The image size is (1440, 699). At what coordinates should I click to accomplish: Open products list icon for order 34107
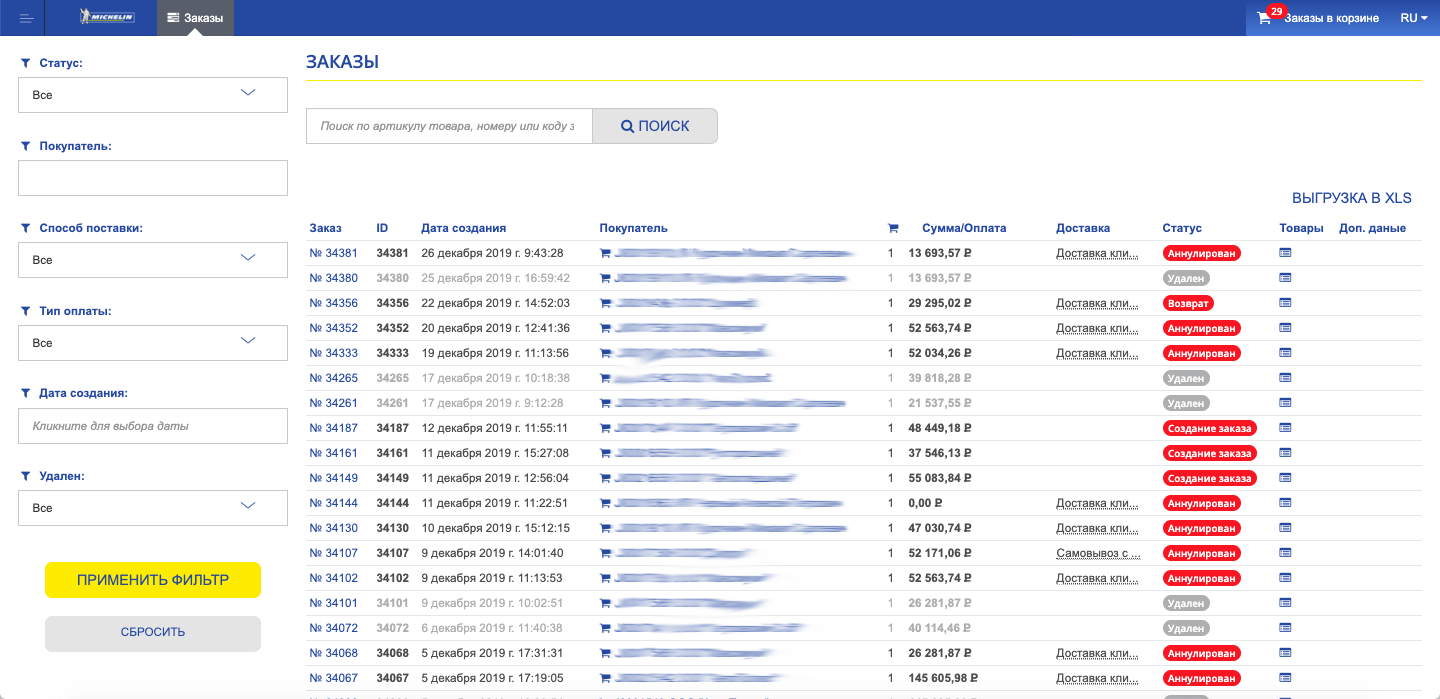[x=1286, y=553]
